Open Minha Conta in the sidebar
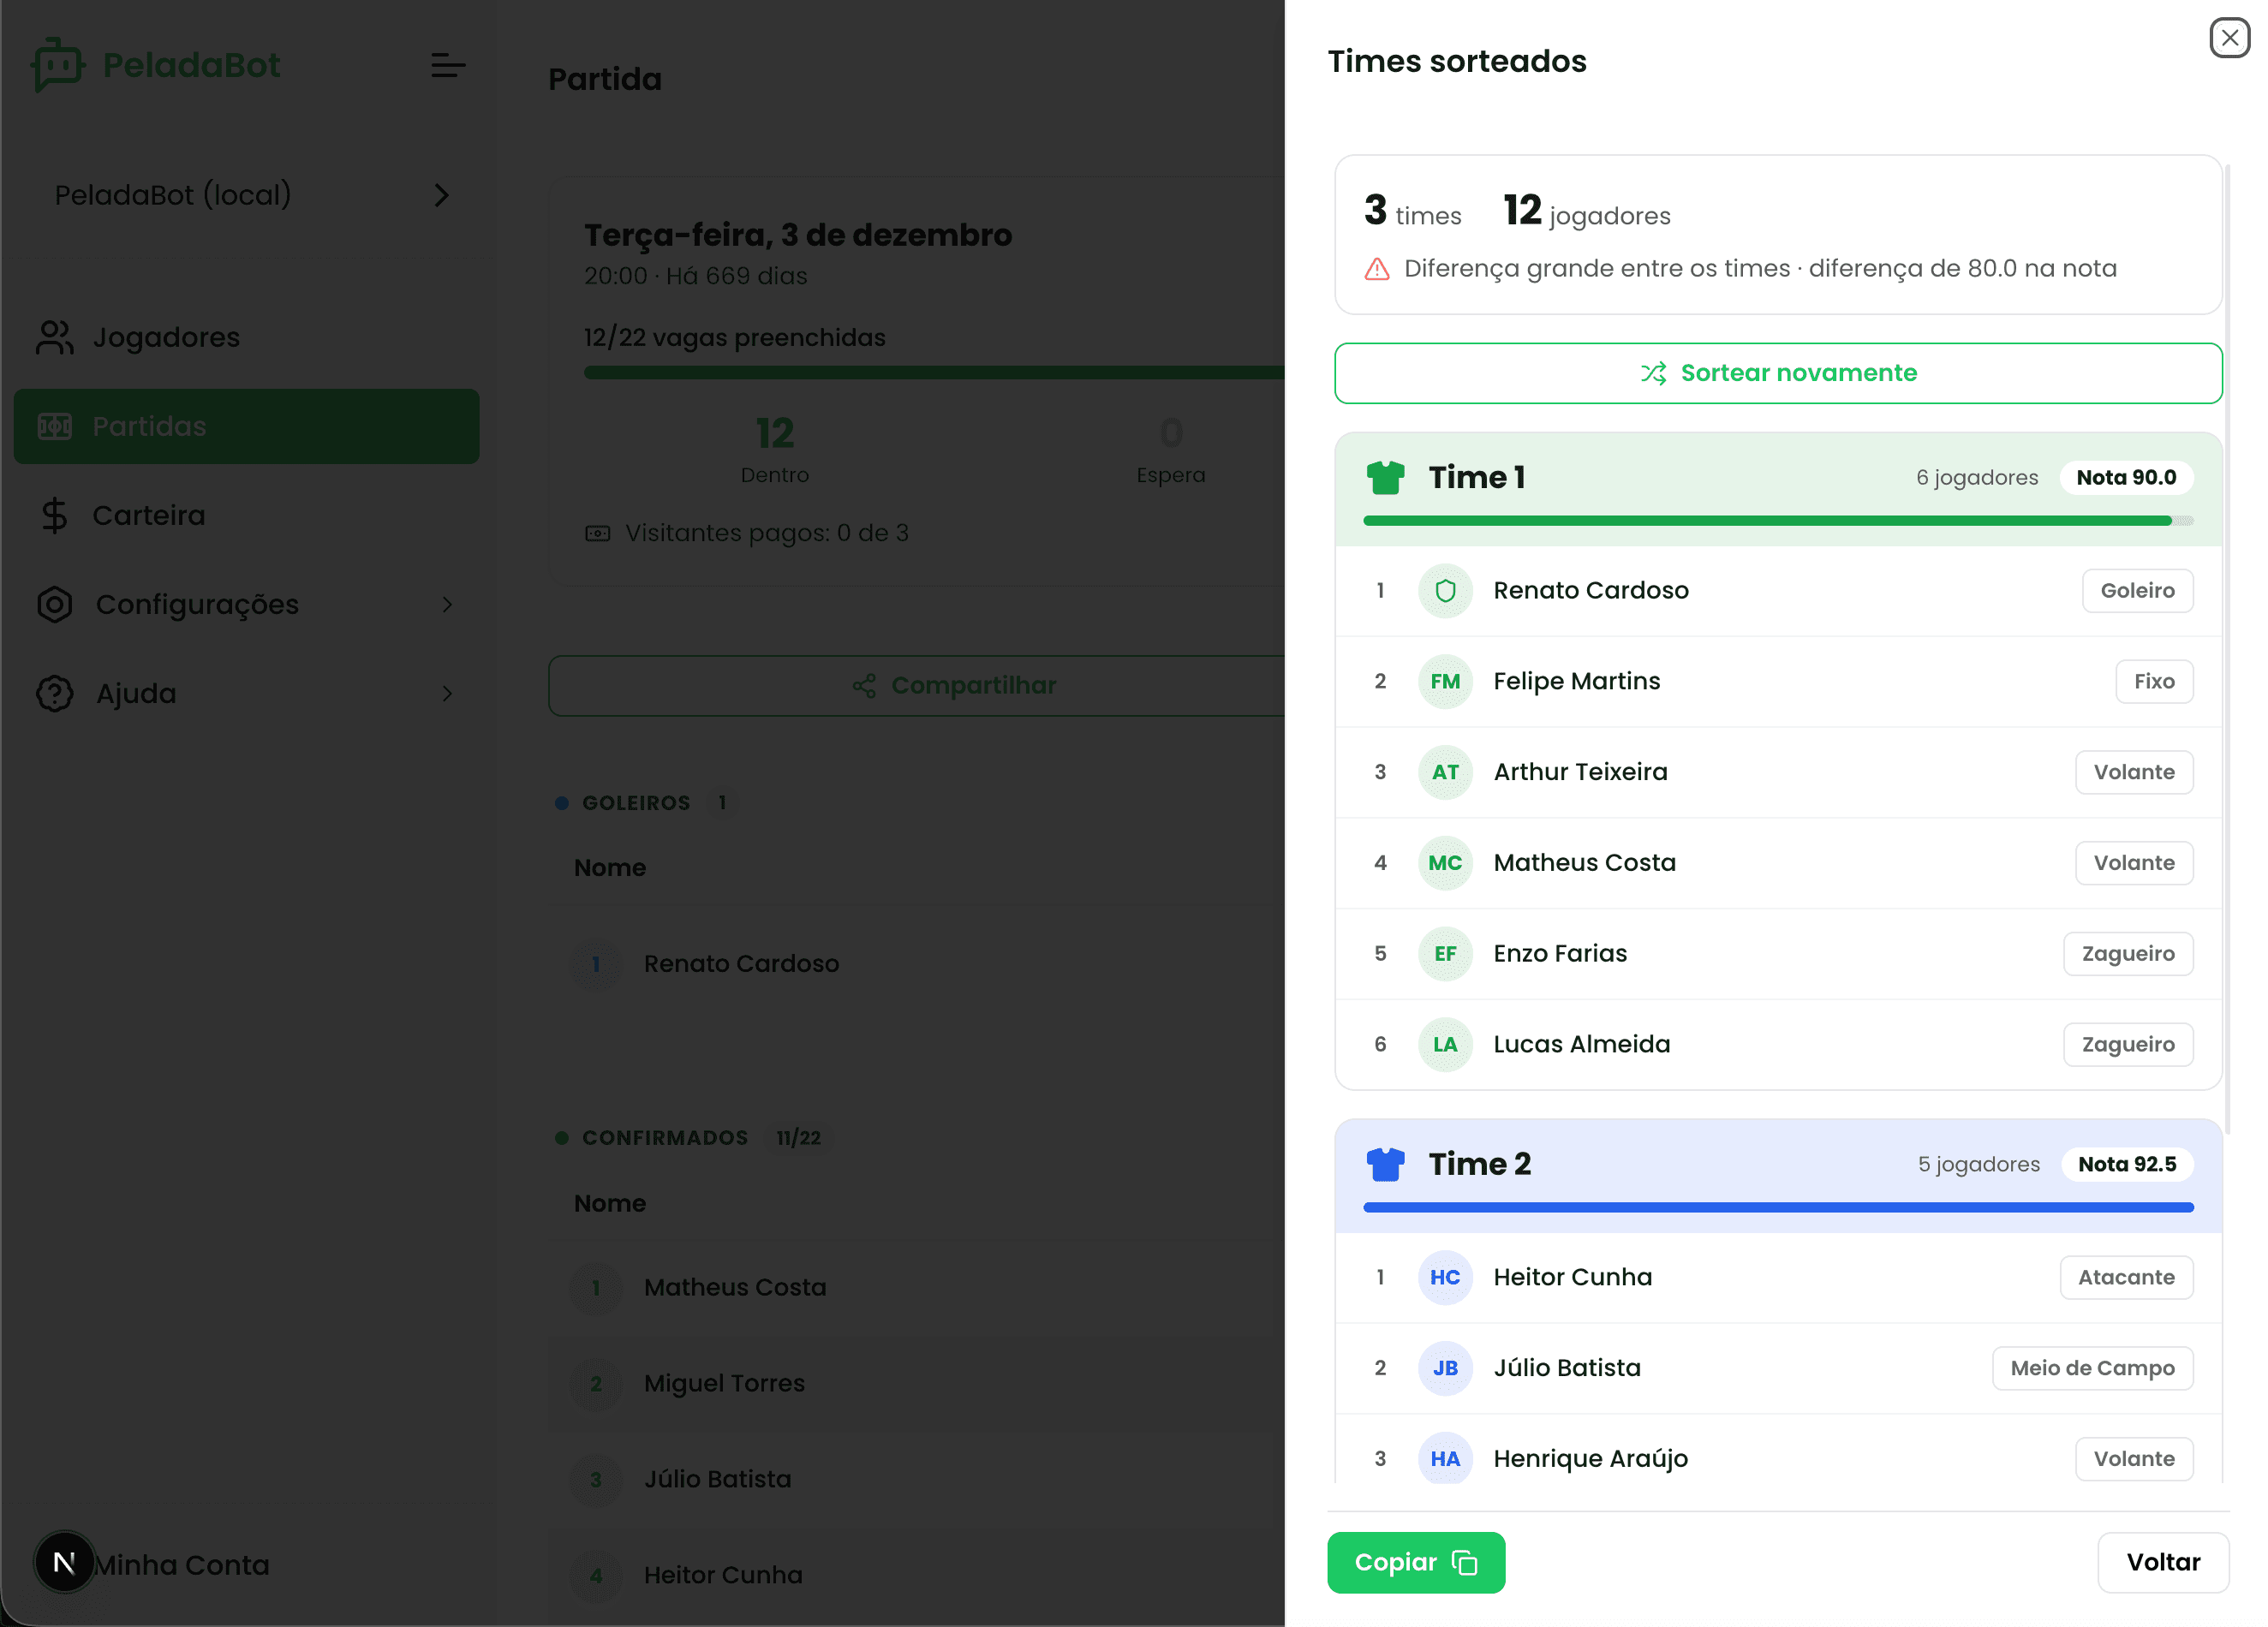This screenshot has width=2268, height=1627. 182,1566
